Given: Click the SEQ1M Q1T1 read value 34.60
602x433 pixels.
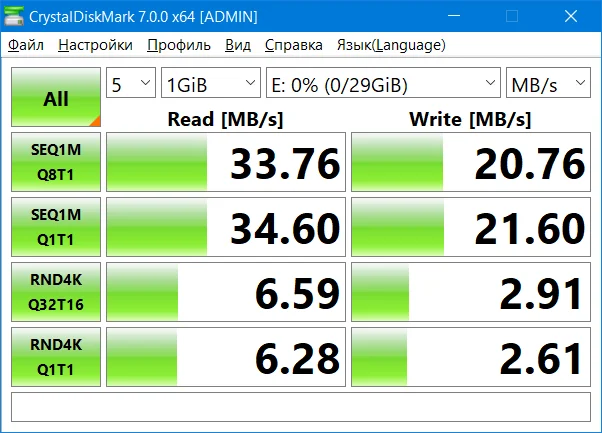Looking at the screenshot, I should pyautogui.click(x=226, y=227).
